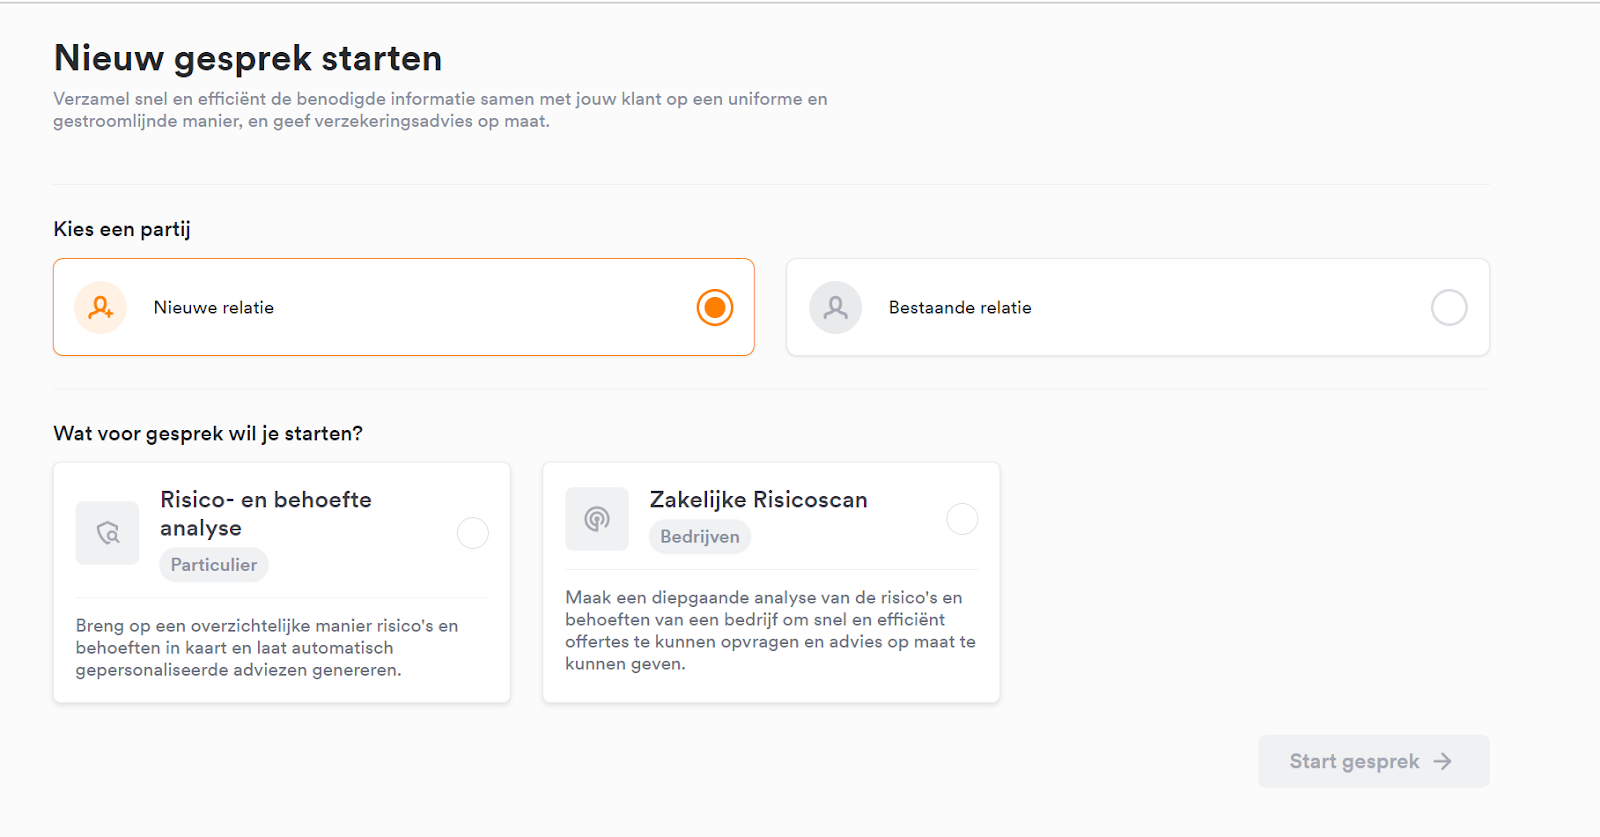
Task: Click the Risico- en behoefte analyse description text
Action: [x=267, y=647]
